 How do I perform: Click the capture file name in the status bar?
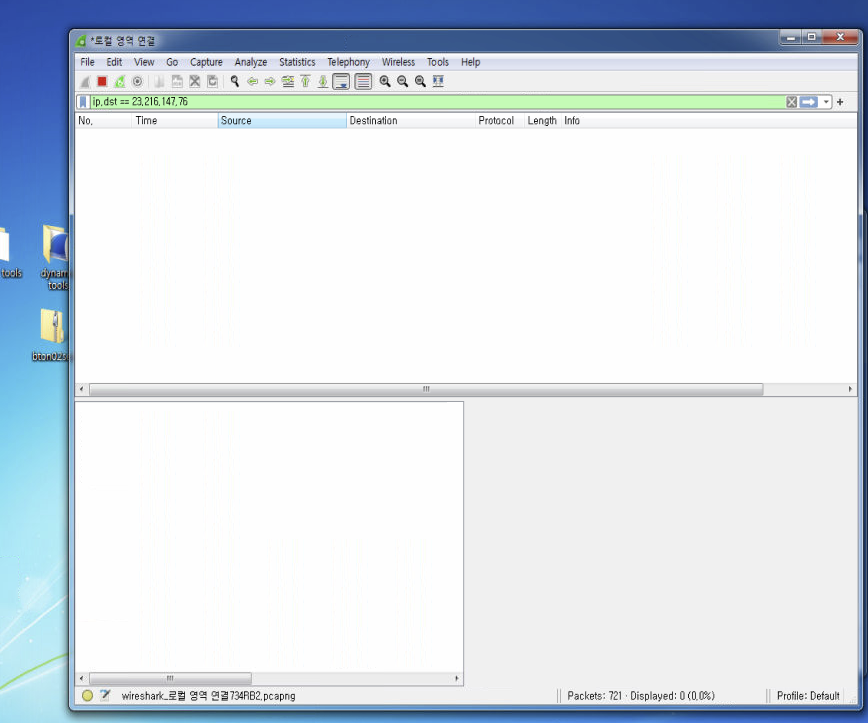[208, 696]
